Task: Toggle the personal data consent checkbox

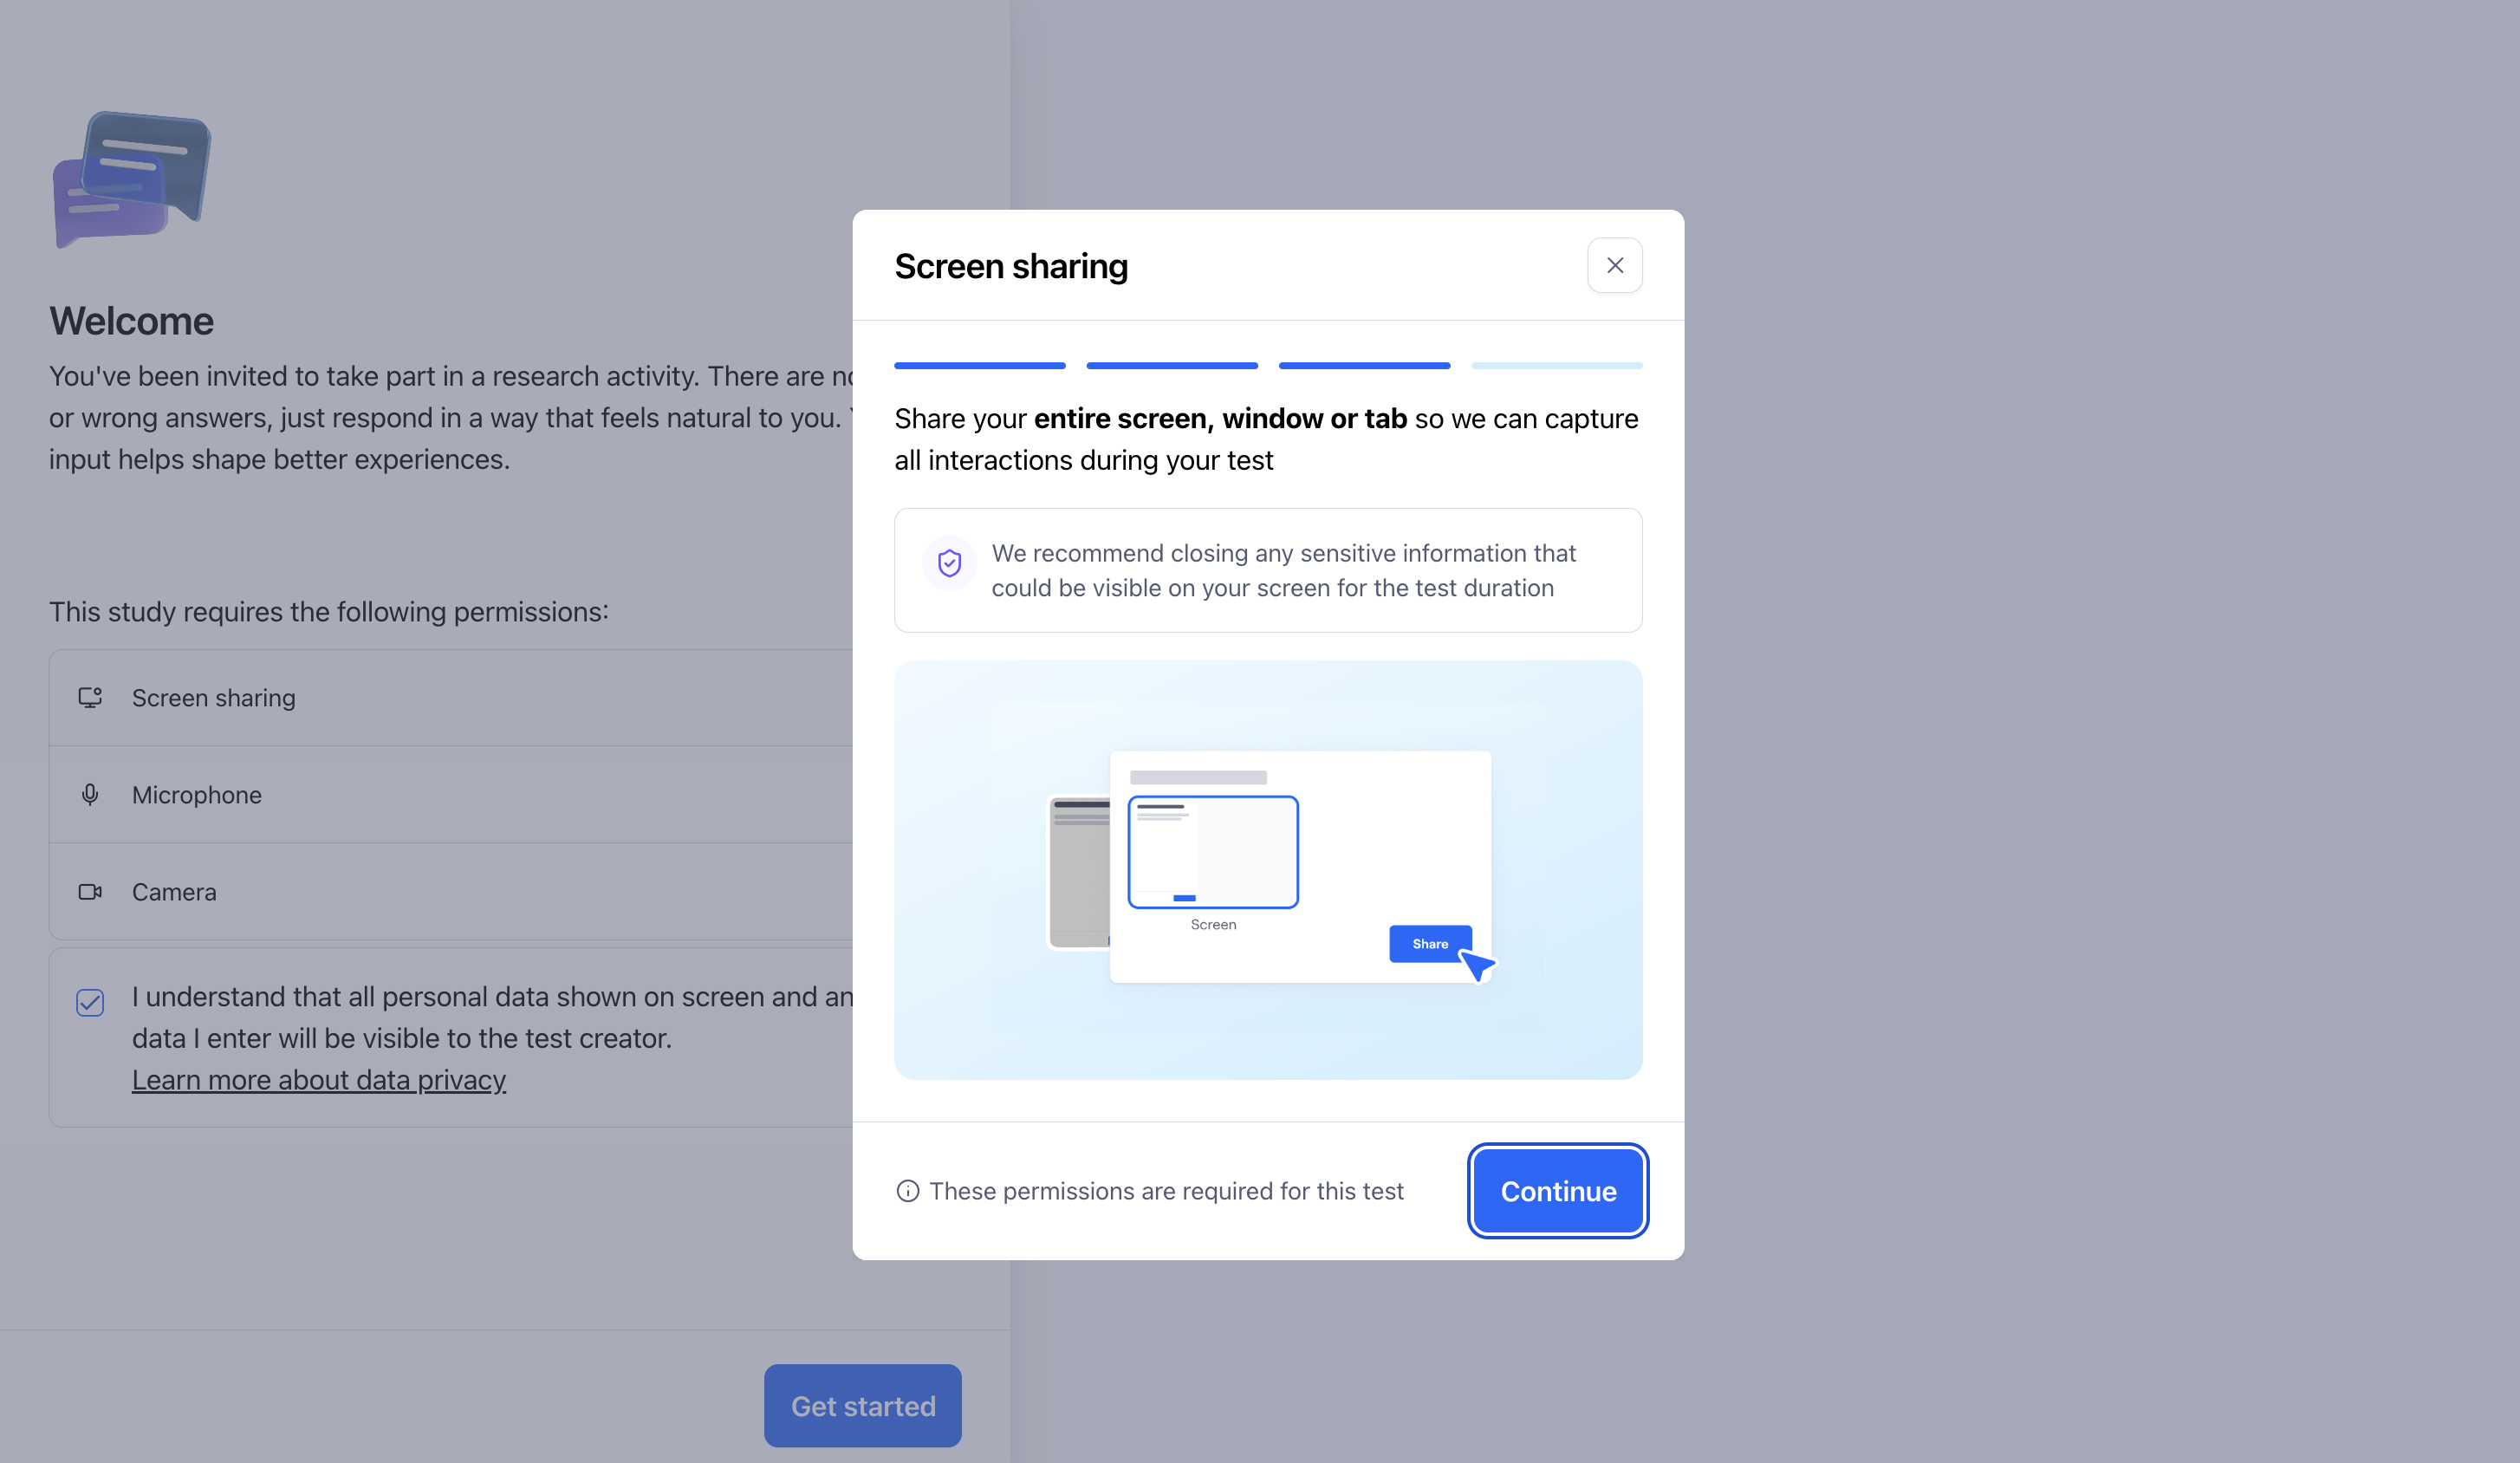Action: [x=90, y=1002]
